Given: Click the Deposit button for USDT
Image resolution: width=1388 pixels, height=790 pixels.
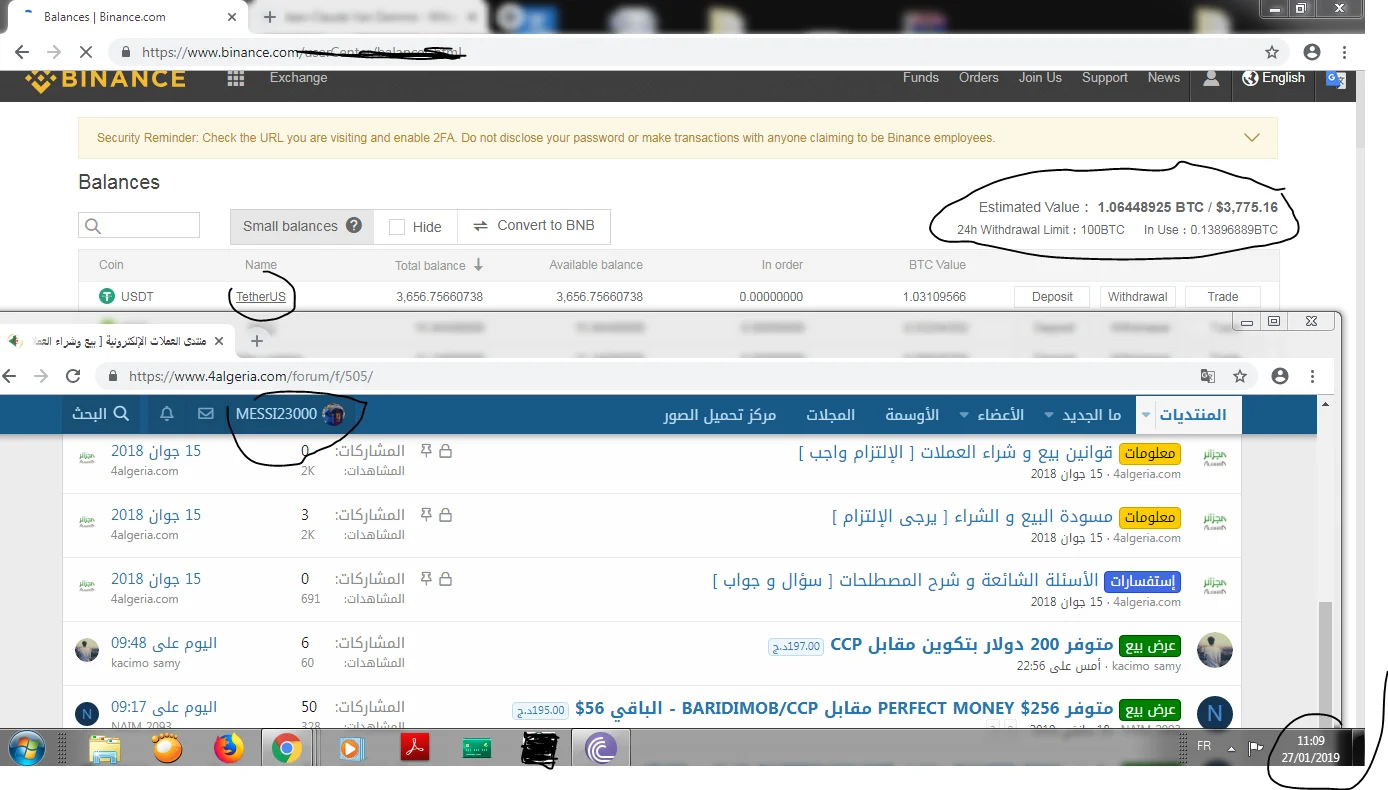Looking at the screenshot, I should tap(1052, 297).
